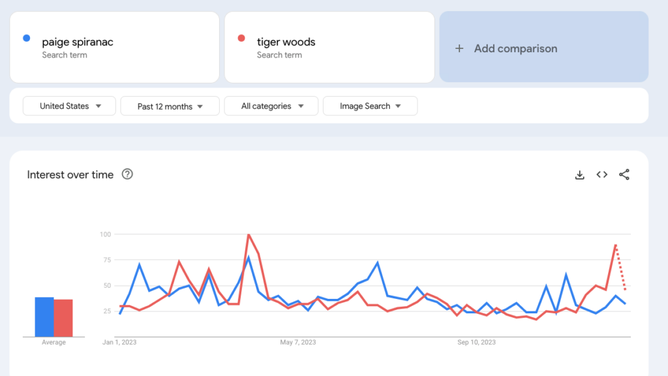Click the red dot beside tiger woods
668x376 pixels.
[x=241, y=38]
